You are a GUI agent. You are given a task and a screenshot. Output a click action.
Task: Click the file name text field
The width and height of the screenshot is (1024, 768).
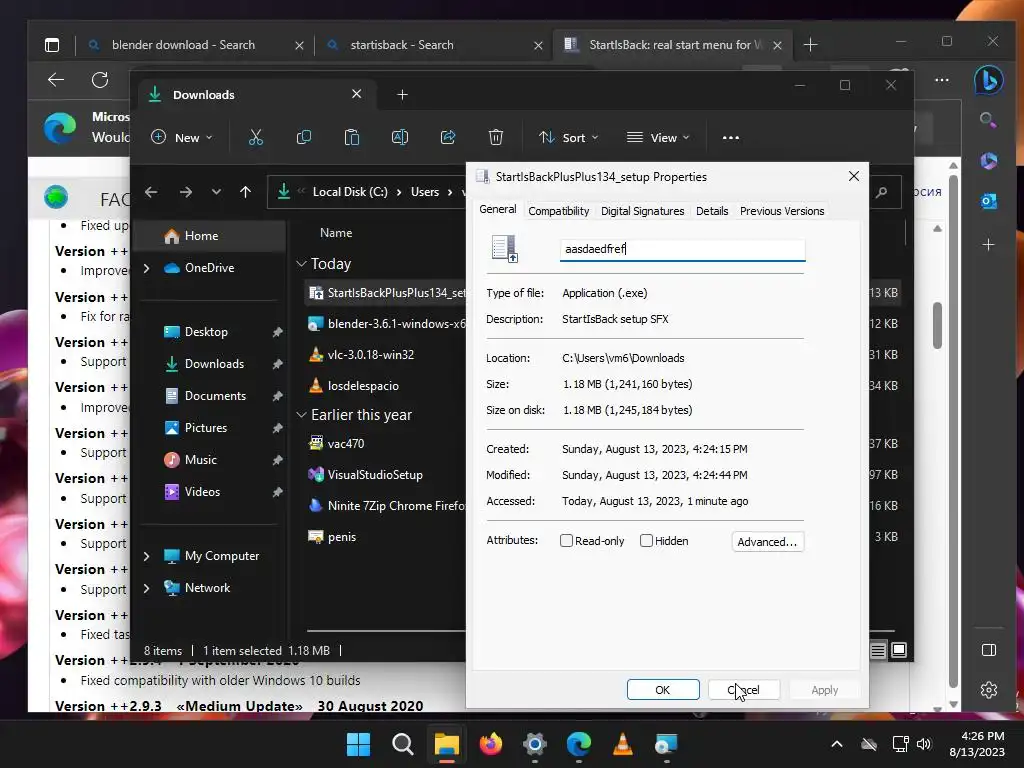coord(682,249)
